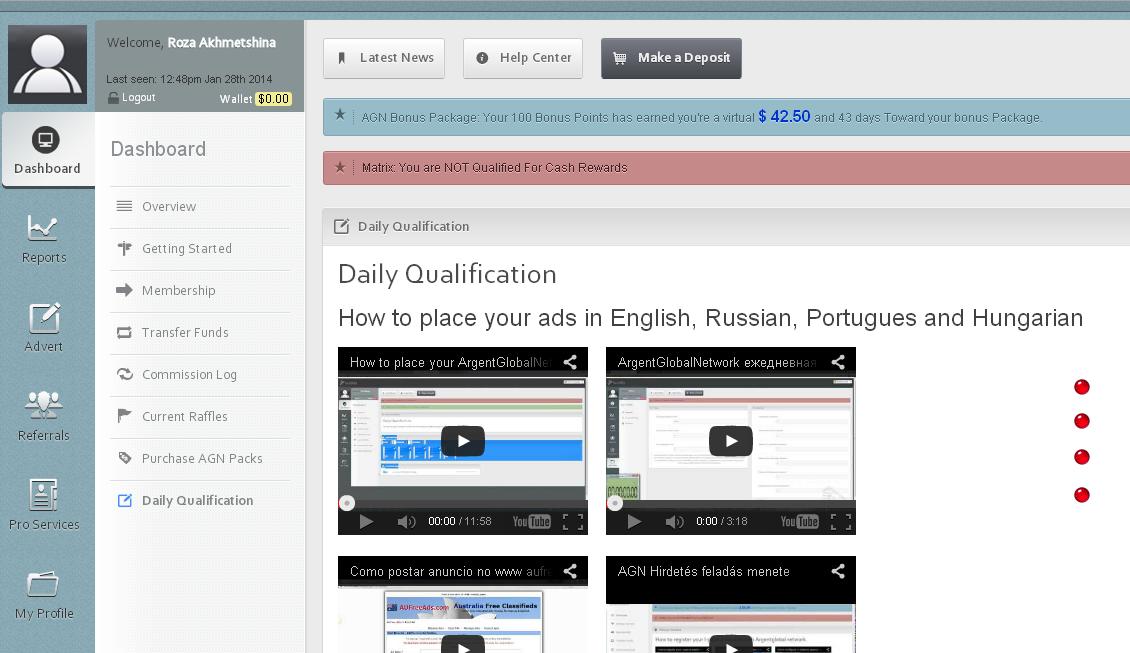Play the 'Como postar anuncio' video
The image size is (1130, 653).
point(463,646)
